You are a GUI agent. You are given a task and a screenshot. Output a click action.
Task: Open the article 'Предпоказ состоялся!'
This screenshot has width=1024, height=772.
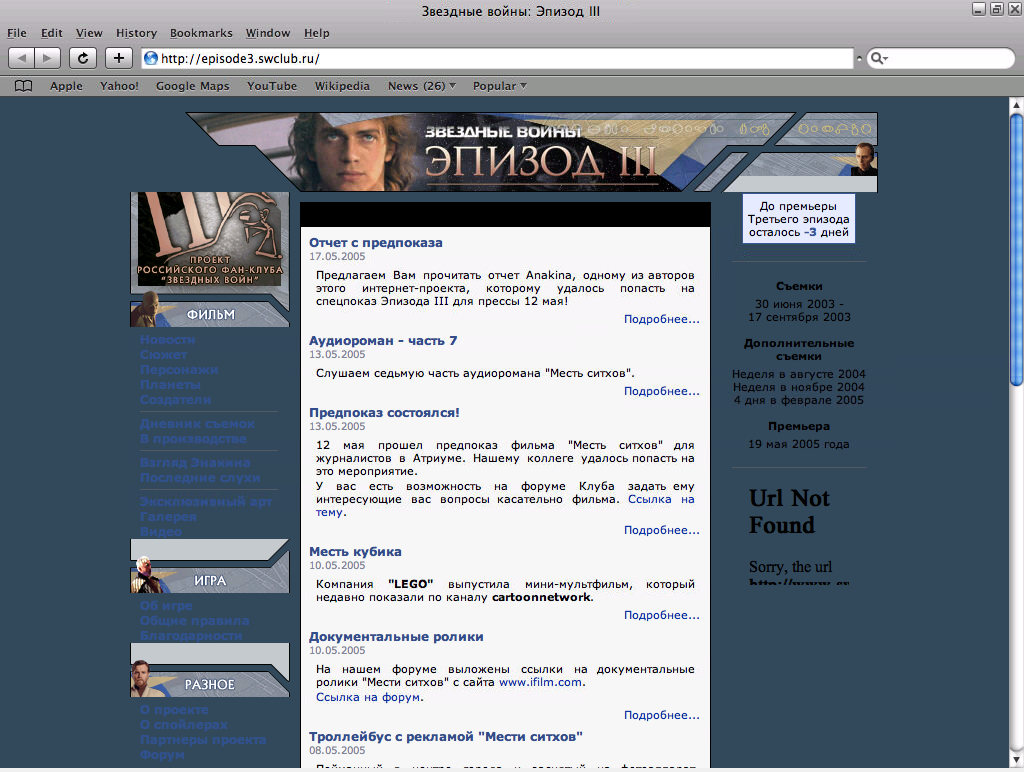[384, 412]
